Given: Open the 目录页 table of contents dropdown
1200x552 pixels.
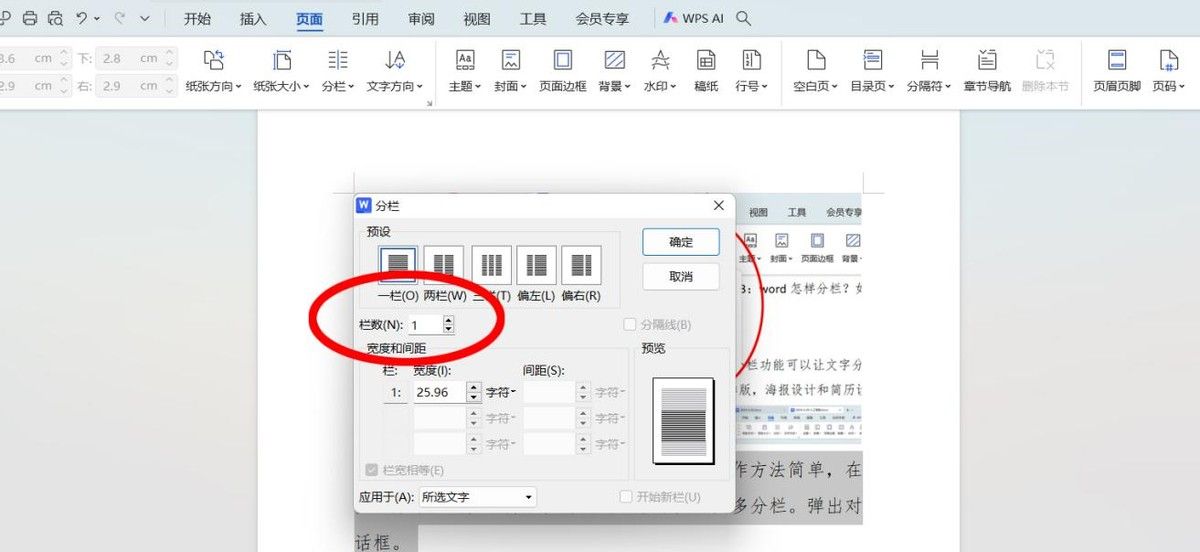Looking at the screenshot, I should coord(873,72).
